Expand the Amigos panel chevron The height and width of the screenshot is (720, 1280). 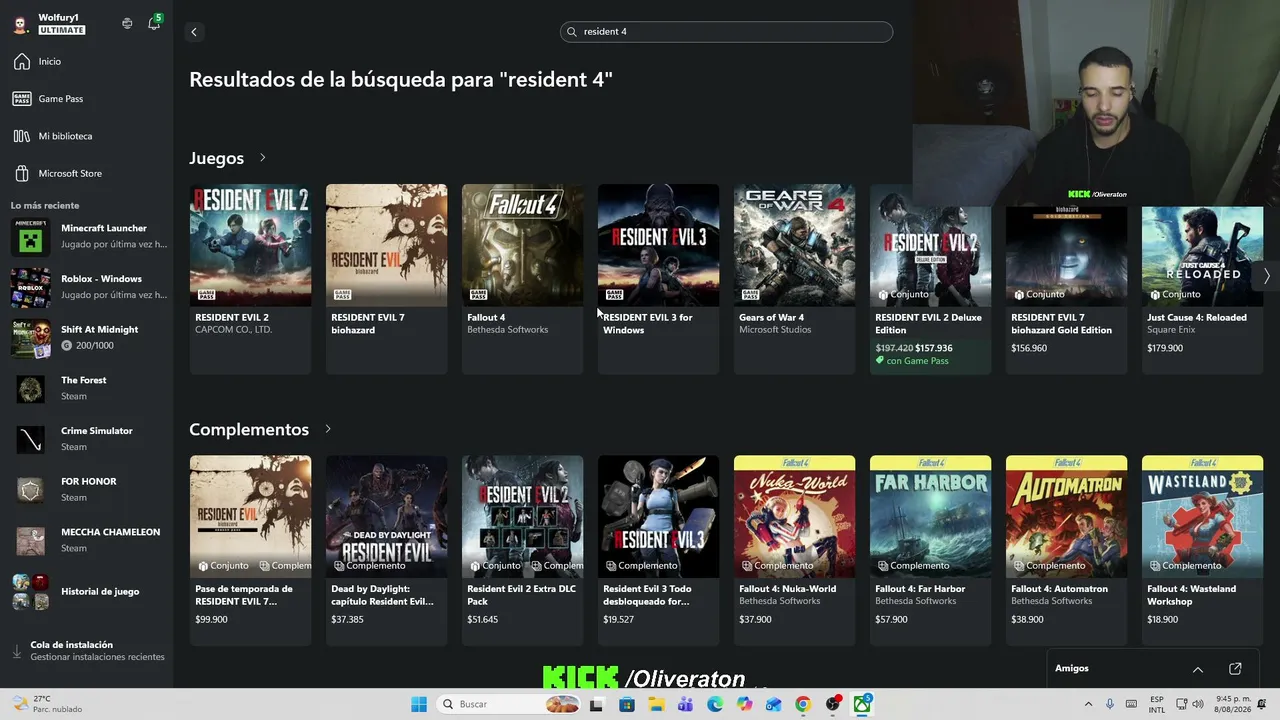click(1198, 669)
